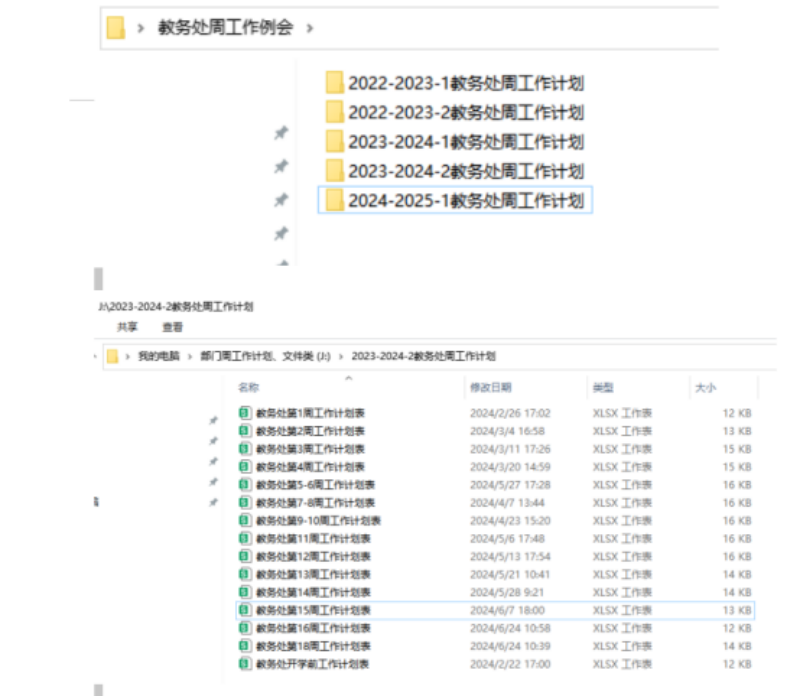This screenshot has width=800, height=696.
Task: Click Excel icon of 教务处开学前工作计划表
Action: [245, 664]
